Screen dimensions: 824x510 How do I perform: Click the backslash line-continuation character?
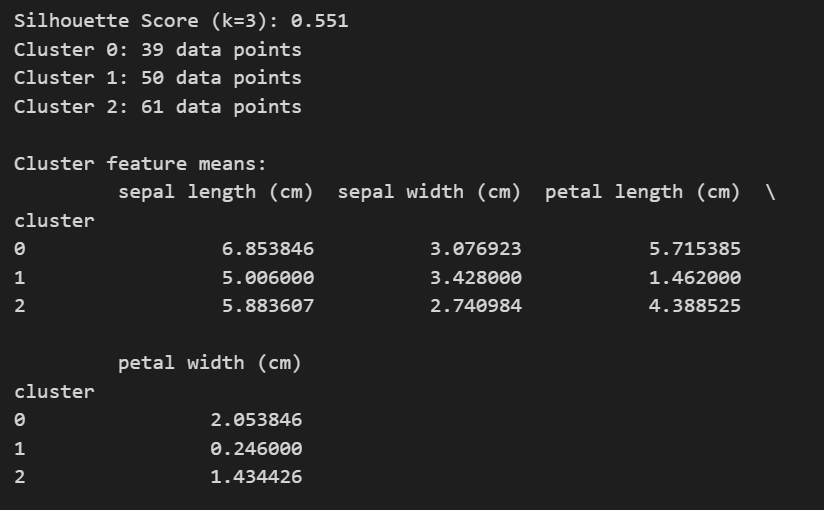click(769, 192)
